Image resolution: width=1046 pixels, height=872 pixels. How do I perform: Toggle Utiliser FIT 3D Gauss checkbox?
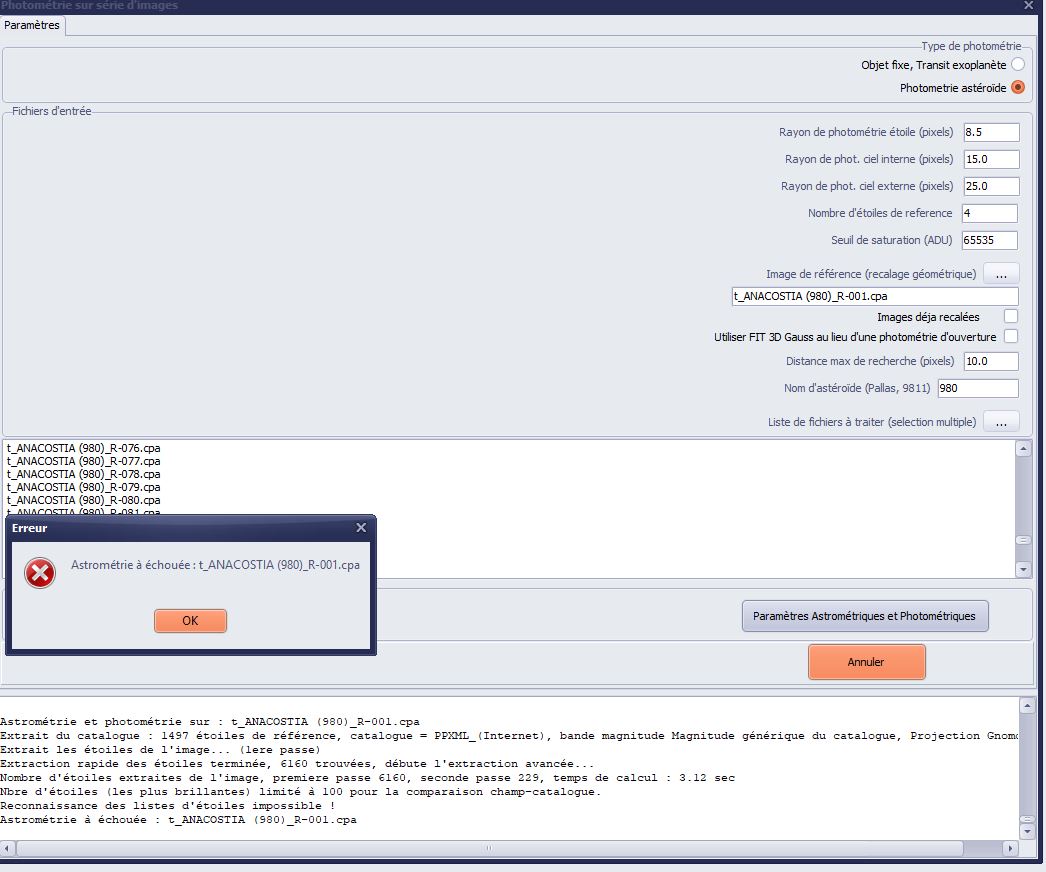click(x=1011, y=337)
